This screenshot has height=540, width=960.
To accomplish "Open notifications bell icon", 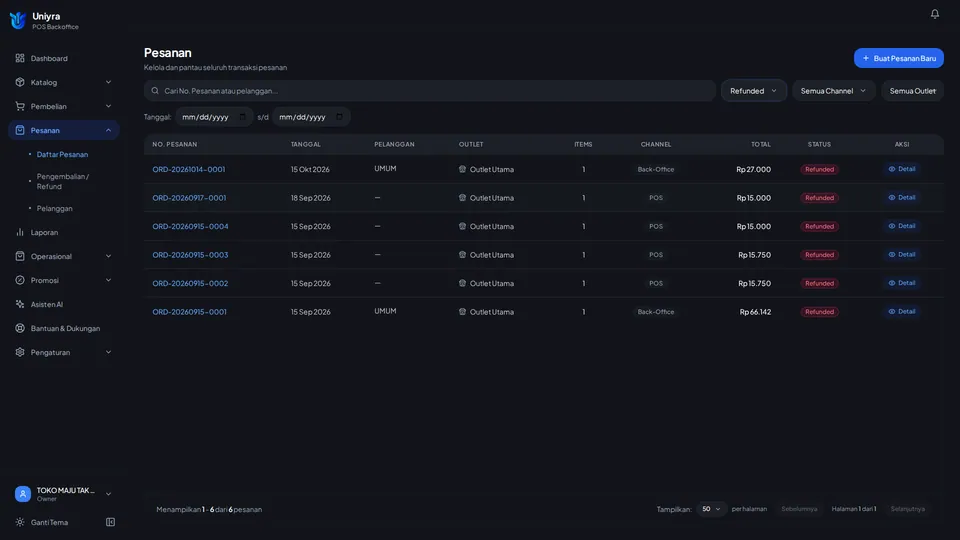I will tap(934, 13).
